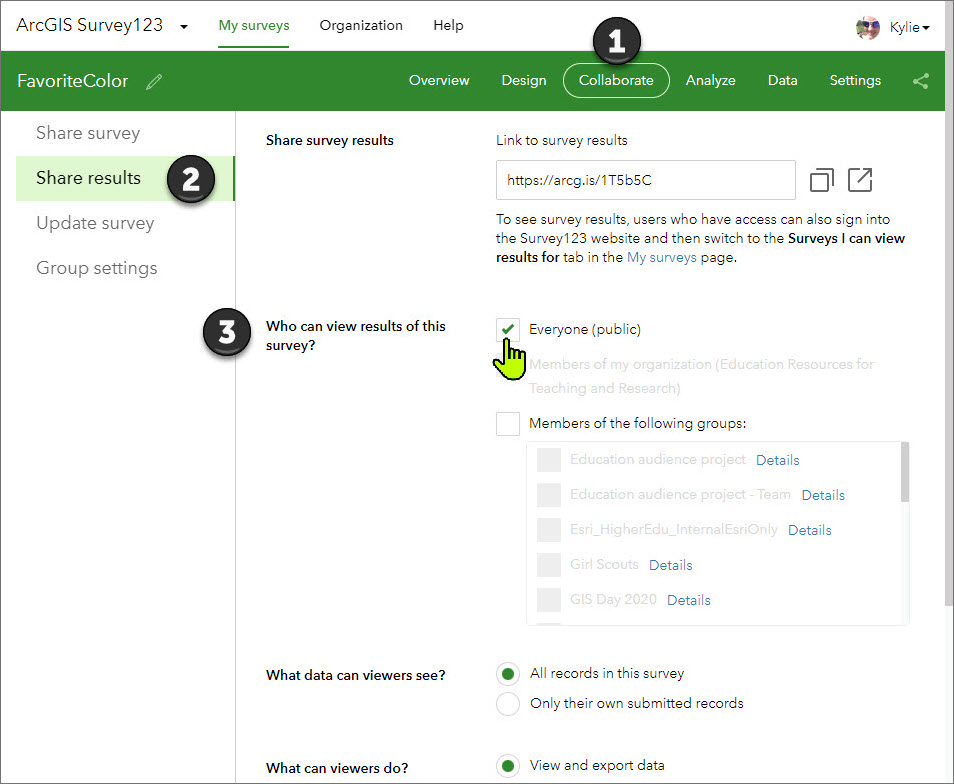Click the survey results link field
954x784 pixels.
coord(645,181)
